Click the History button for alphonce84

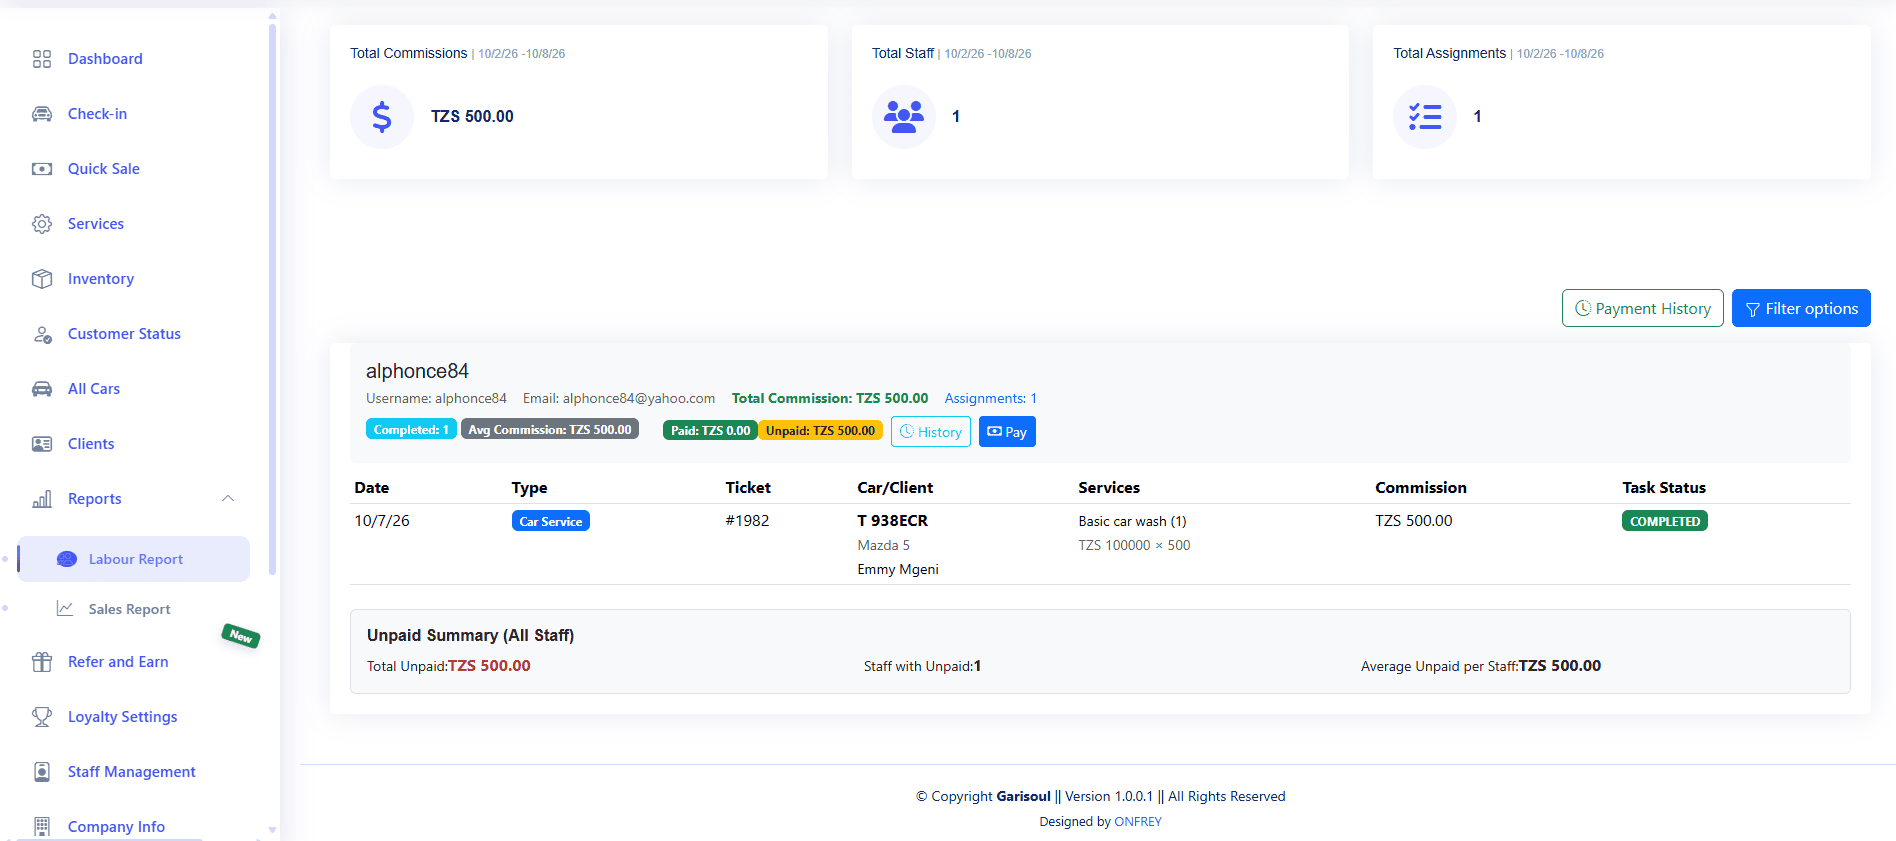click(930, 432)
